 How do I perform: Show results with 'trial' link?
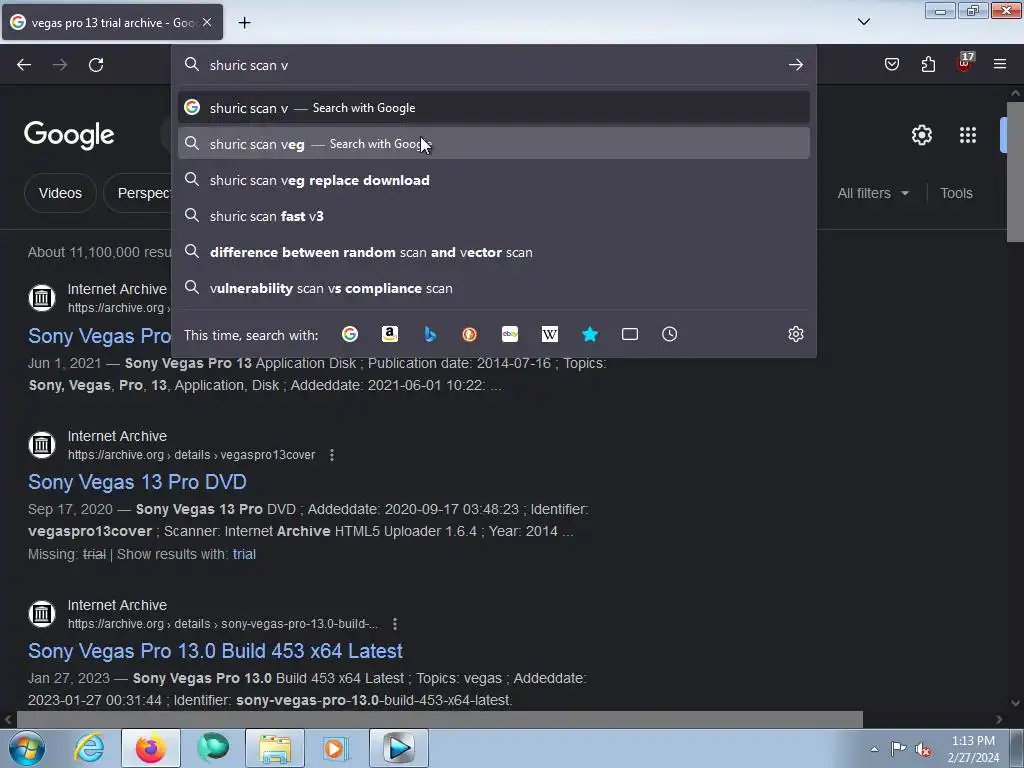click(x=244, y=554)
